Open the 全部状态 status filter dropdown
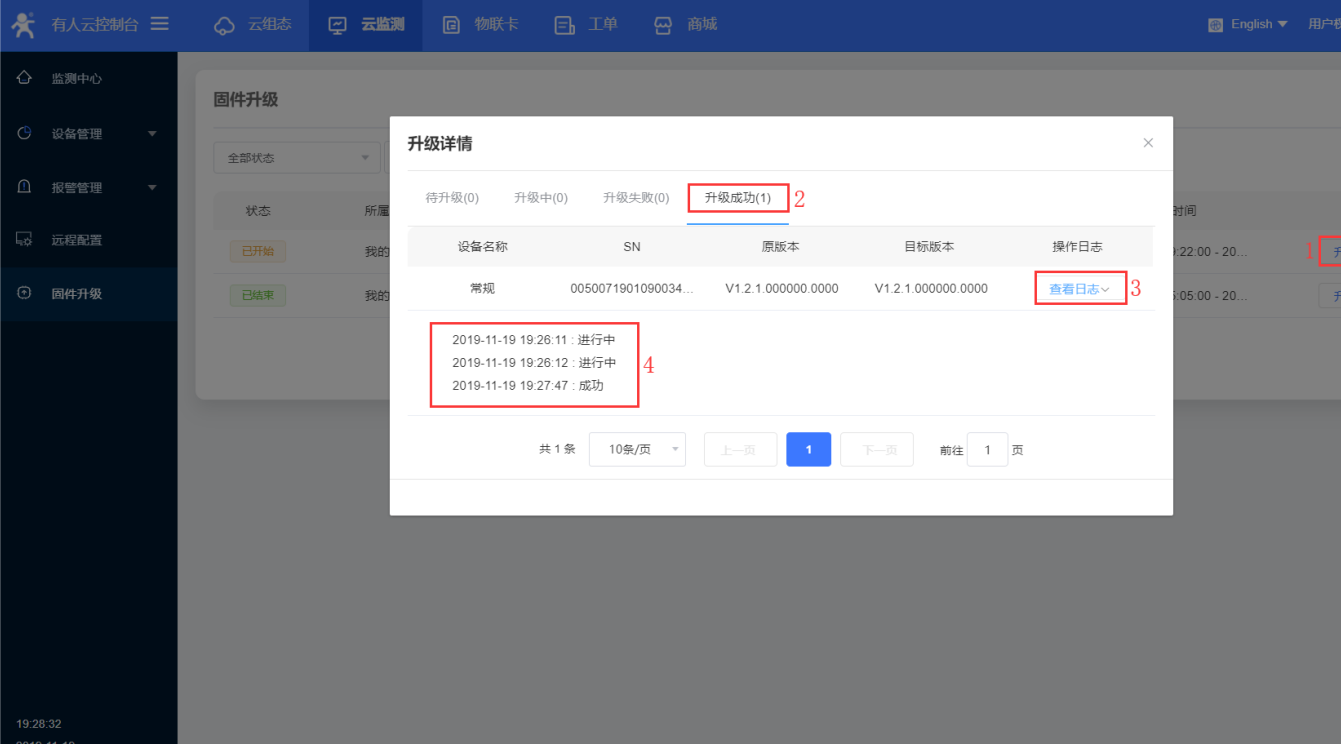 pos(297,158)
